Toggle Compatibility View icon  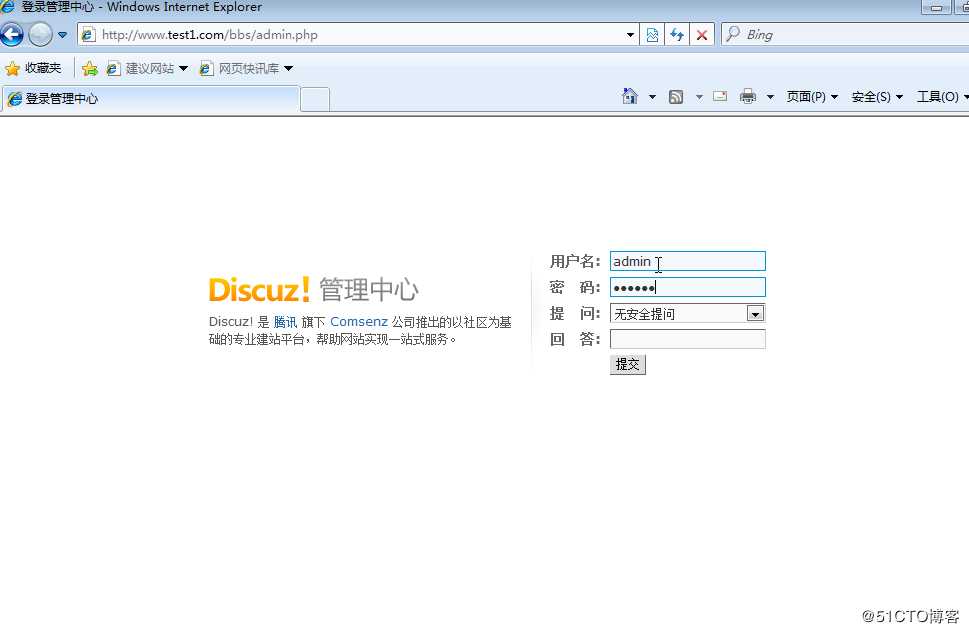[652, 35]
